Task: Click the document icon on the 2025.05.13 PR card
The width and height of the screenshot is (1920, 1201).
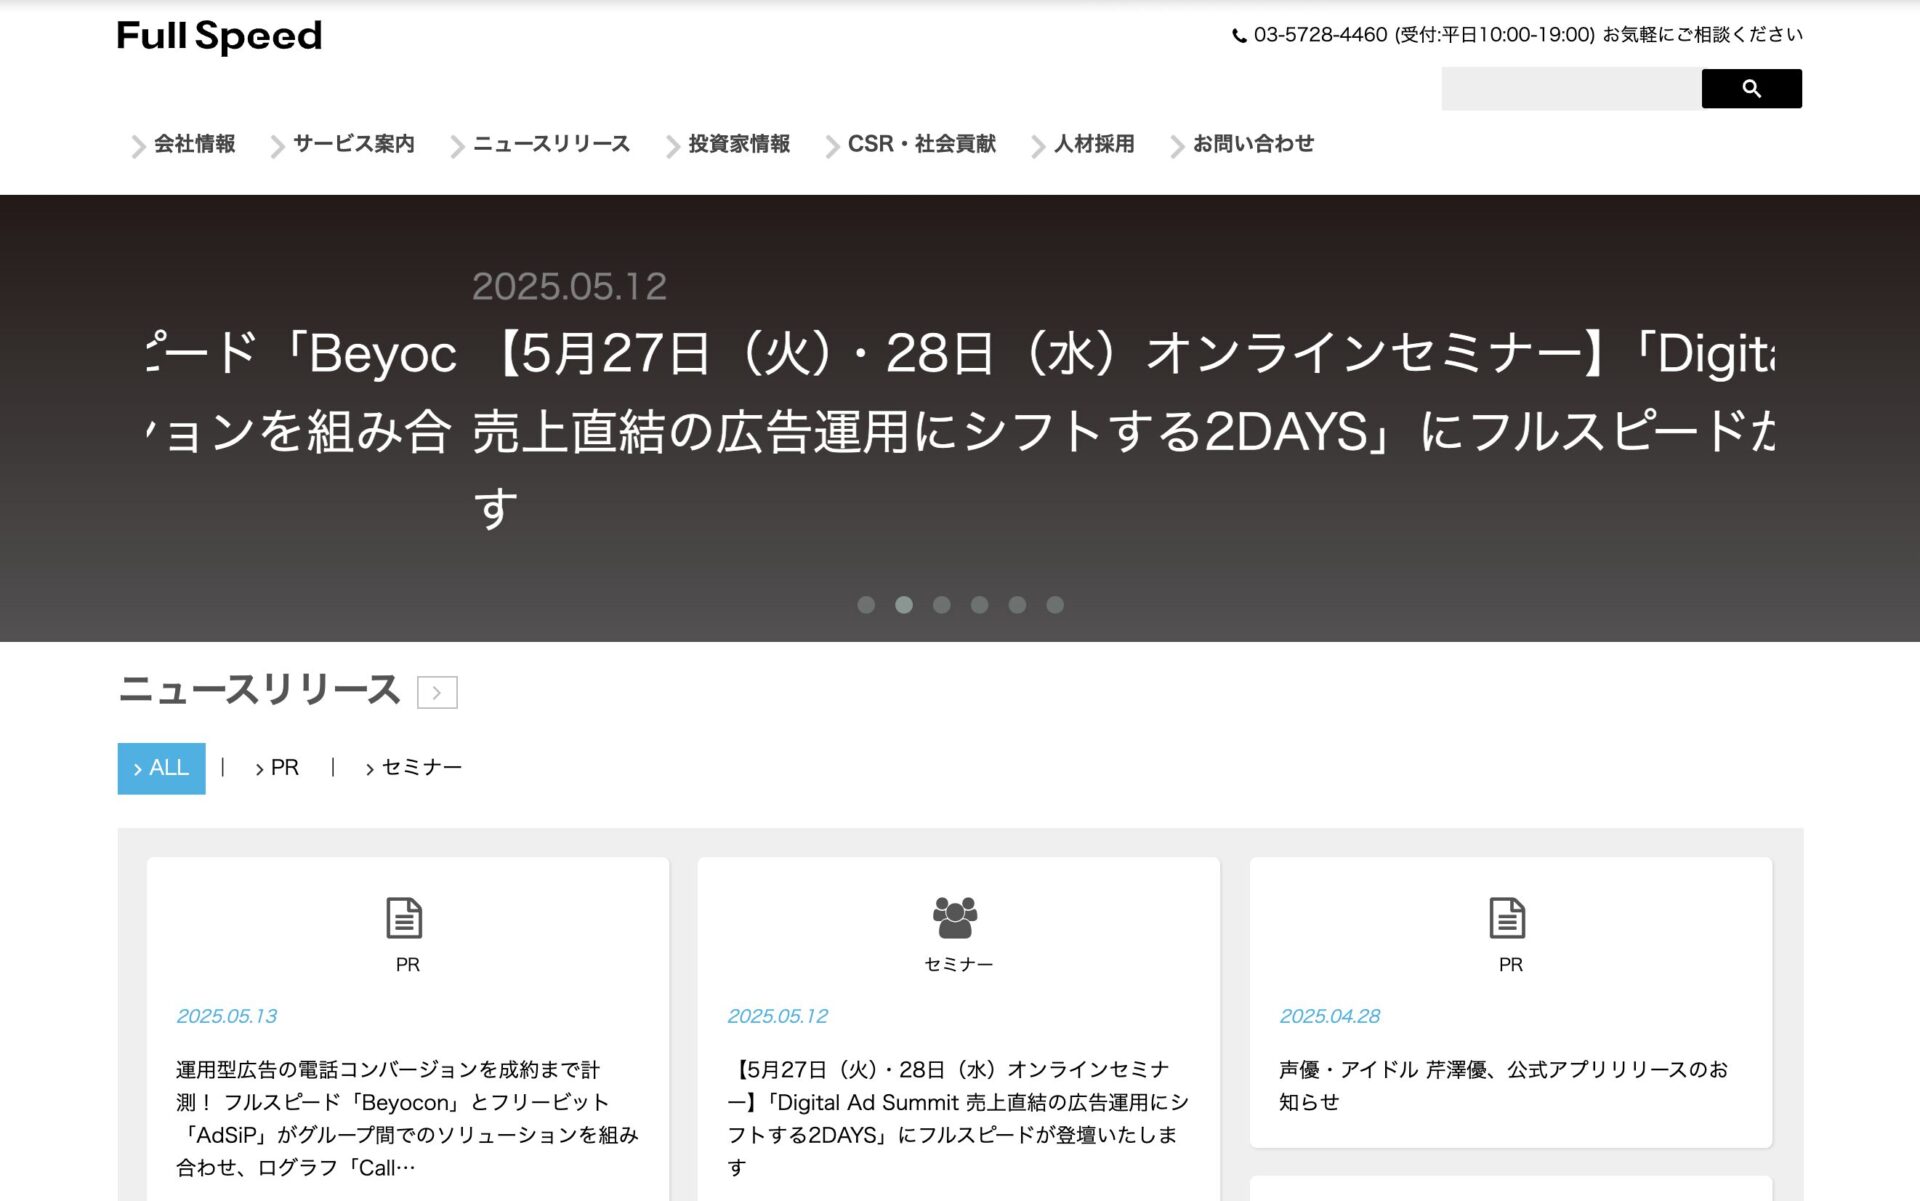Action: tap(405, 918)
